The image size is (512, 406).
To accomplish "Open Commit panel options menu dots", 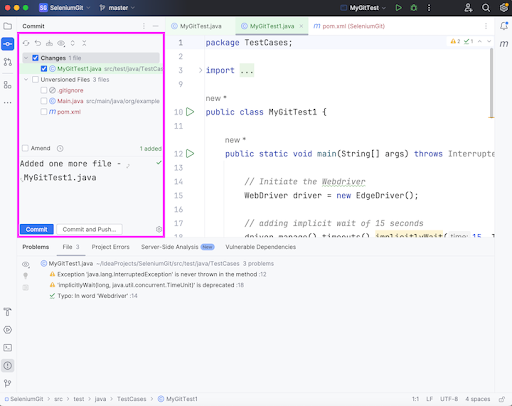I will point(144,26).
